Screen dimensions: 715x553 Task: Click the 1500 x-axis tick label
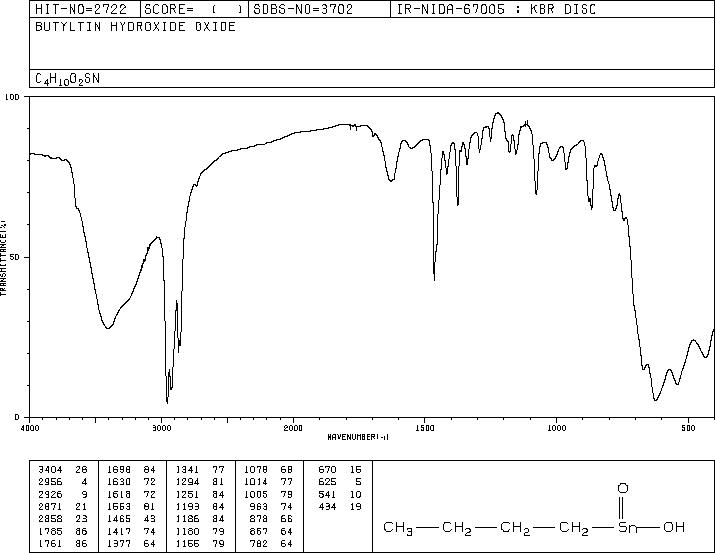425,428
